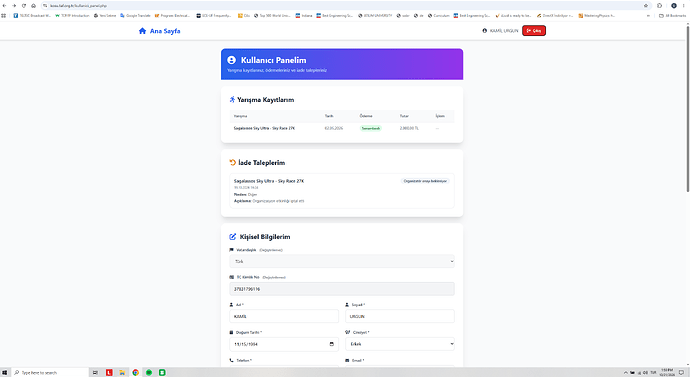Click the browser back arrow
This screenshot has height=377, width=690.
pyautogui.click(x=4, y=6)
